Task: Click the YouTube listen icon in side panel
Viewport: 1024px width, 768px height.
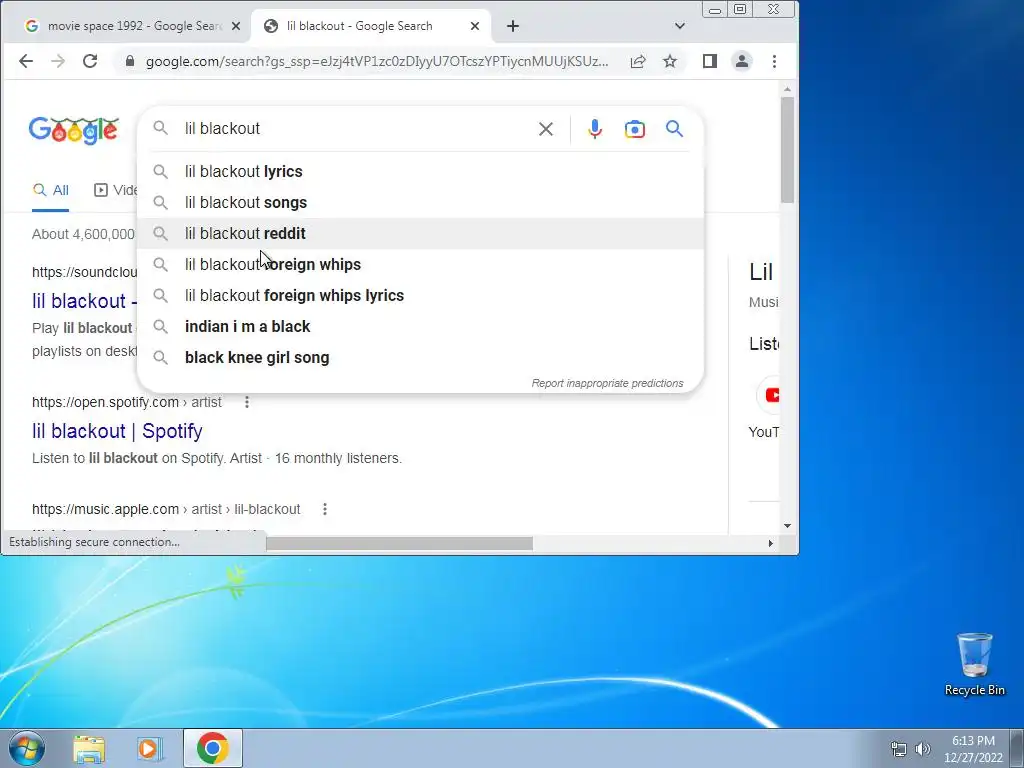Action: tap(772, 395)
